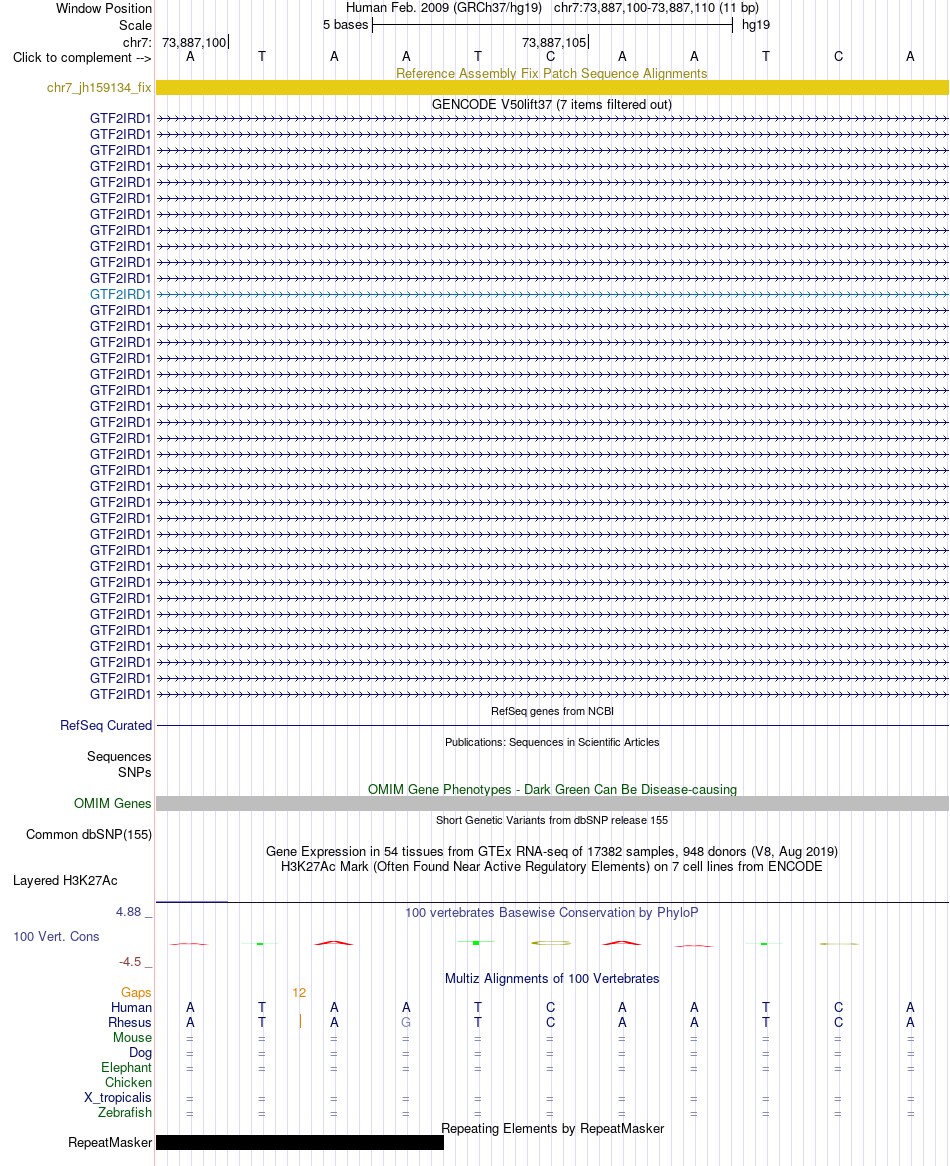Click the 'hg19' text beside the scale
Viewport: 950px width, 1166px height.
pos(756,25)
